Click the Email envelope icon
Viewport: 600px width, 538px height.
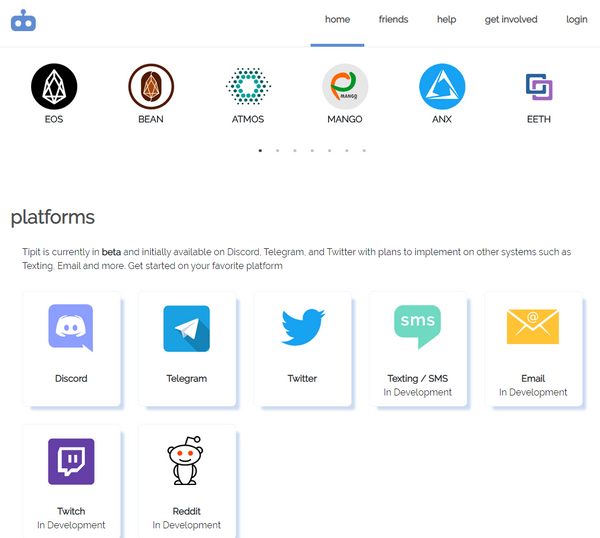pyautogui.click(x=533, y=327)
